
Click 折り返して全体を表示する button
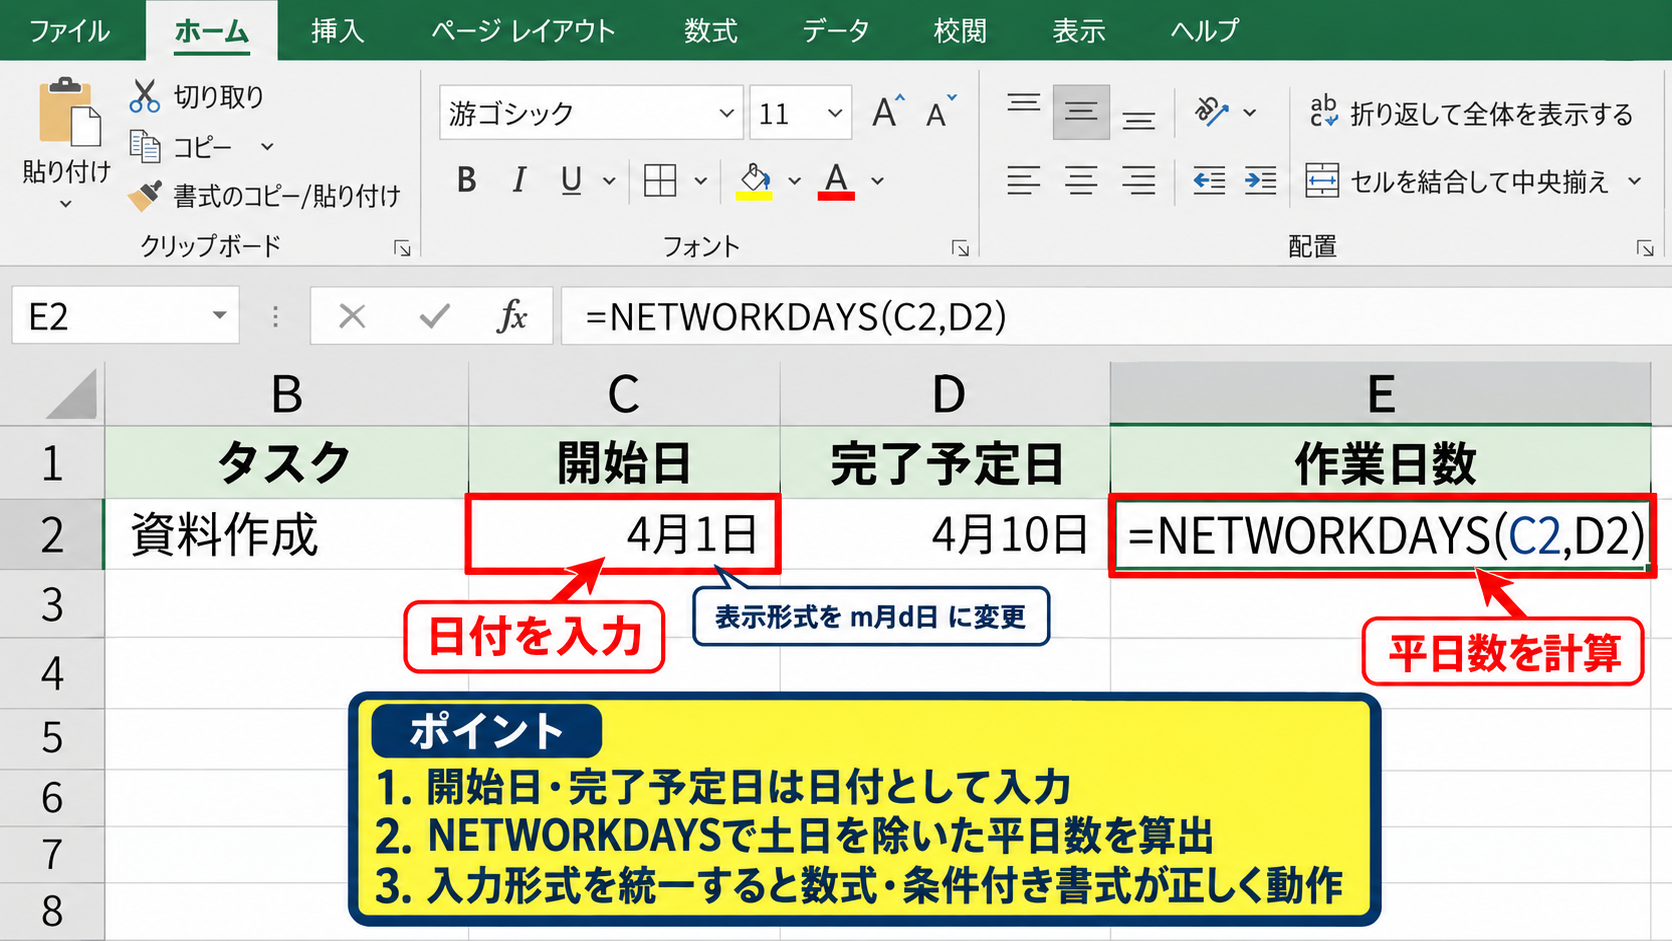tap(1471, 113)
